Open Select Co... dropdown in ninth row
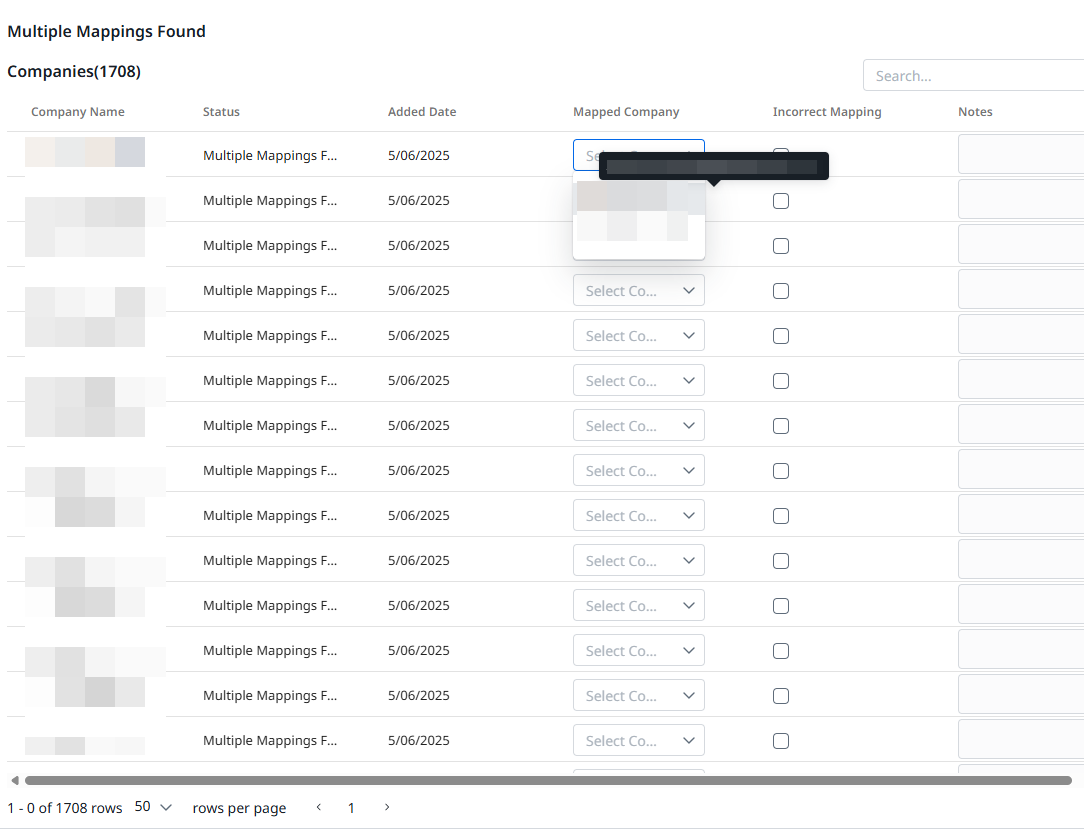 (x=639, y=515)
